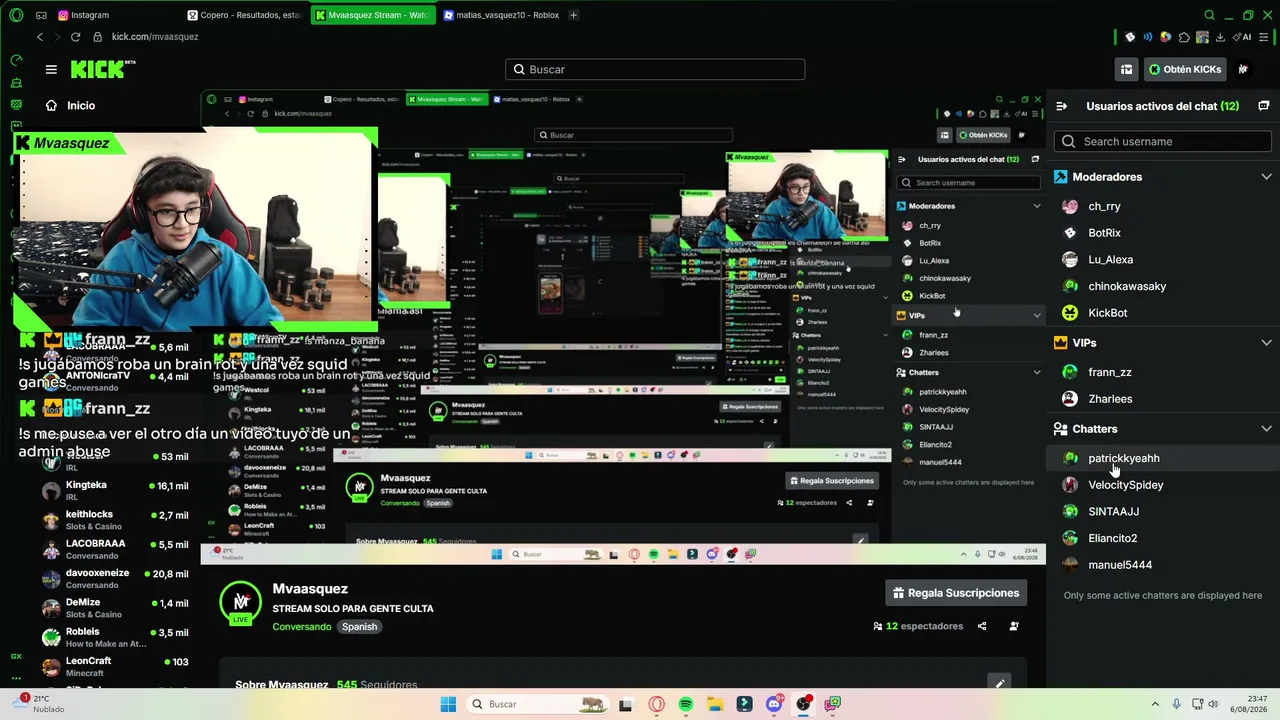1280x720 pixels.
Task: Open the Opera menu icon
Action: [16, 16]
